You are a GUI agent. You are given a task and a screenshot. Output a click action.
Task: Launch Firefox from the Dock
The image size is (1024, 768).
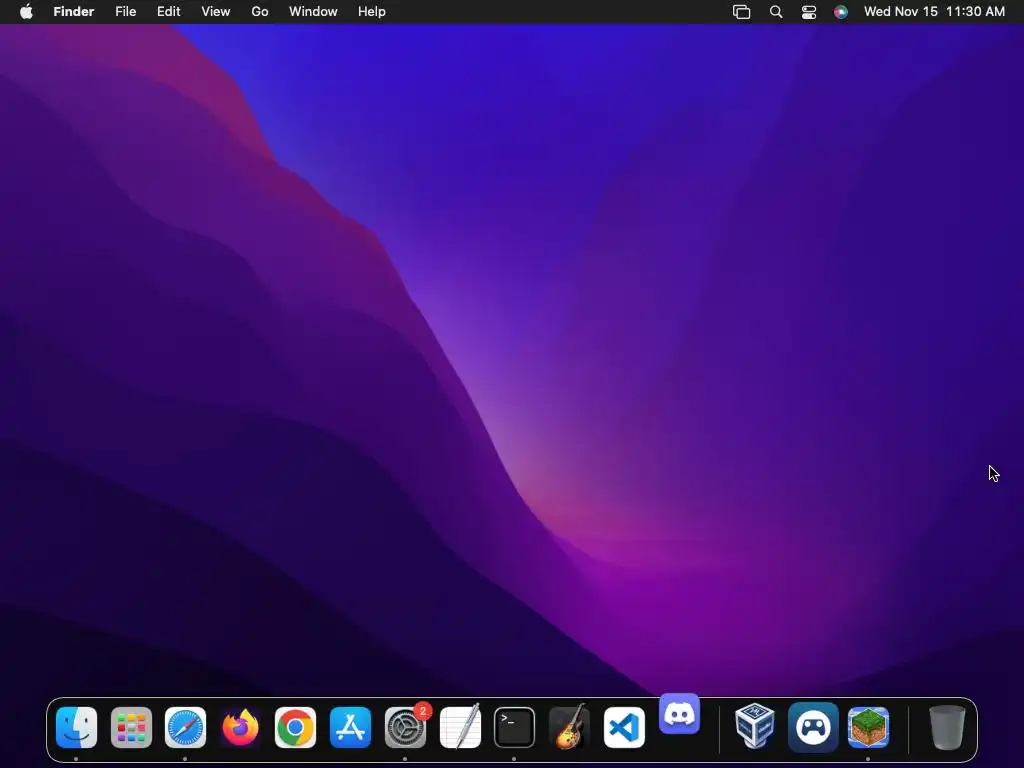pos(240,727)
